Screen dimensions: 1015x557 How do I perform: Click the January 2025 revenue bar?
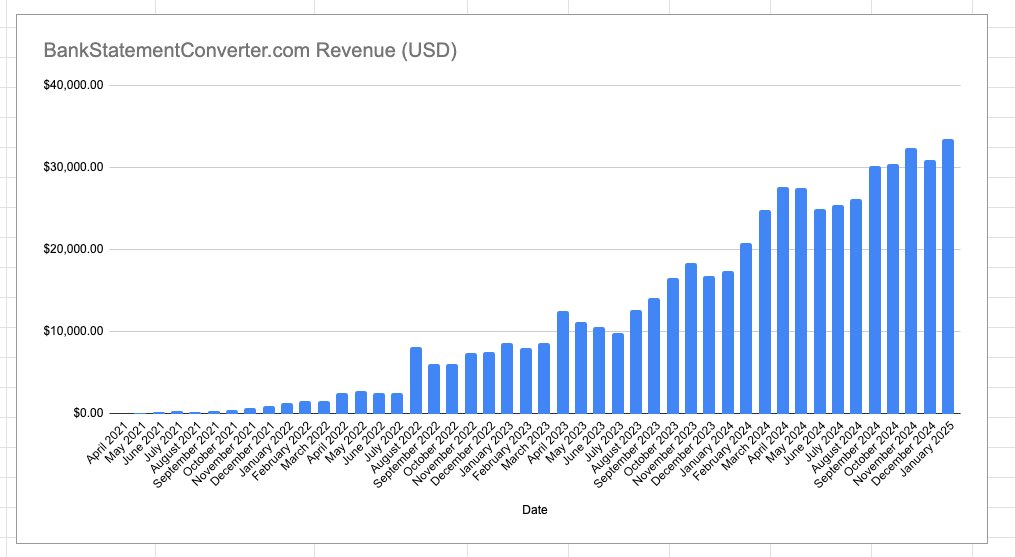click(x=948, y=276)
